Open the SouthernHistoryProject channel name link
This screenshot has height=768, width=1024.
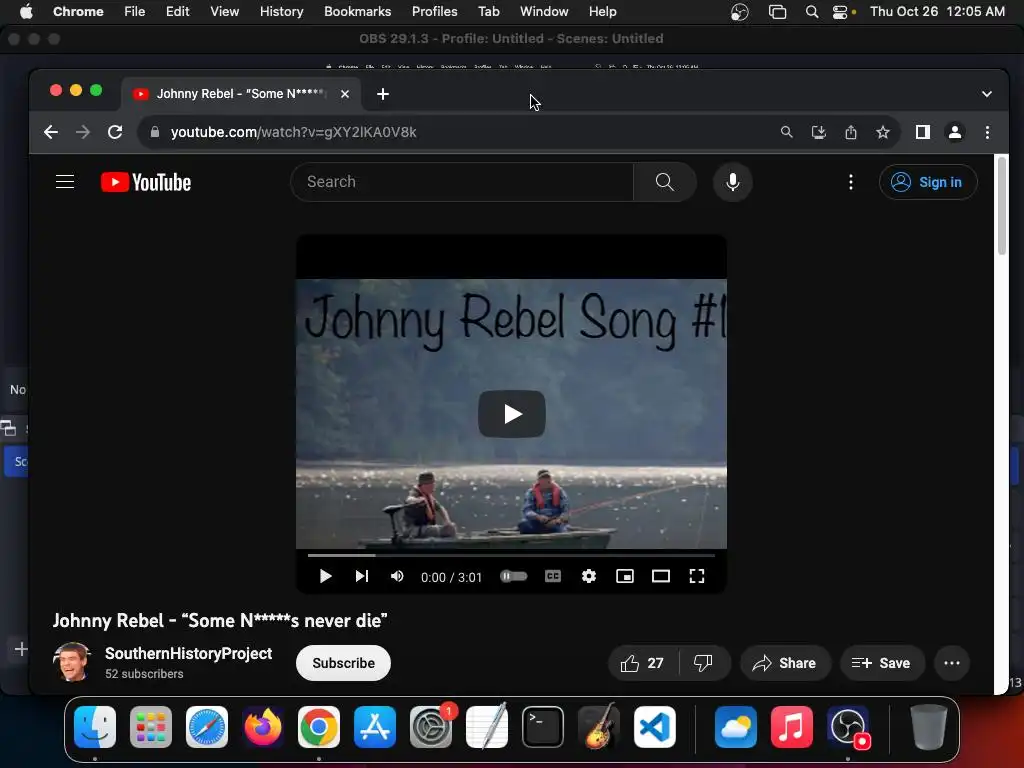coord(188,653)
